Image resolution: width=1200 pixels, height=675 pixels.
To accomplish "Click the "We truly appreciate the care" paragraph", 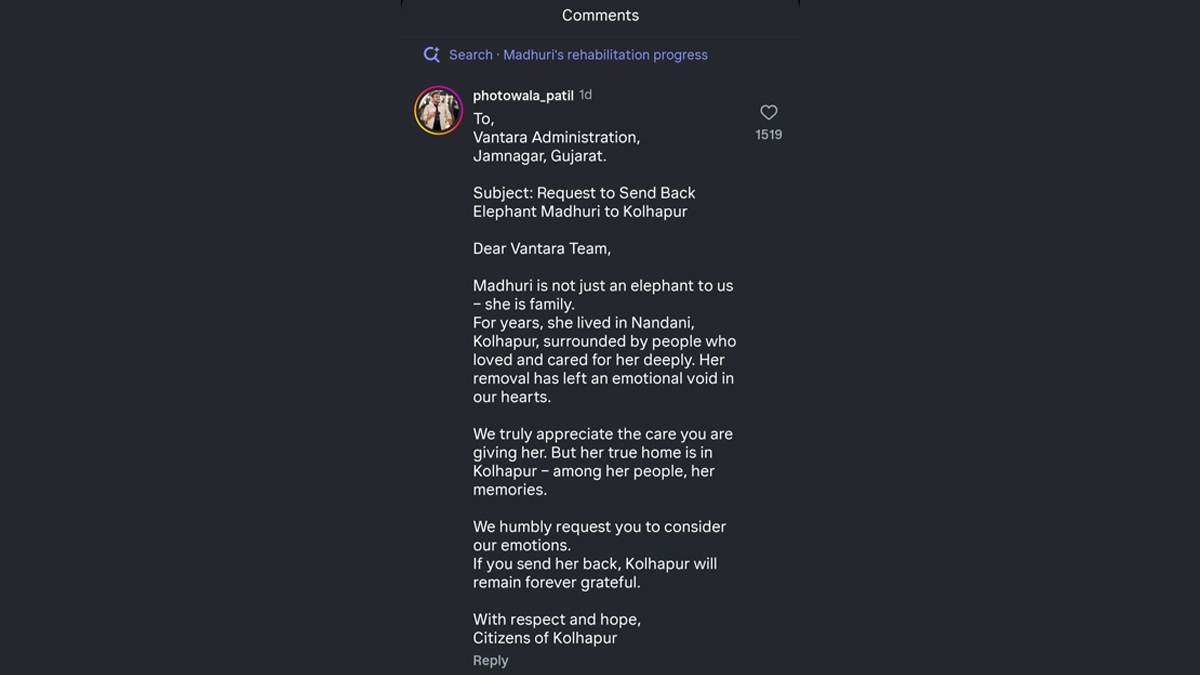I will 602,434.
